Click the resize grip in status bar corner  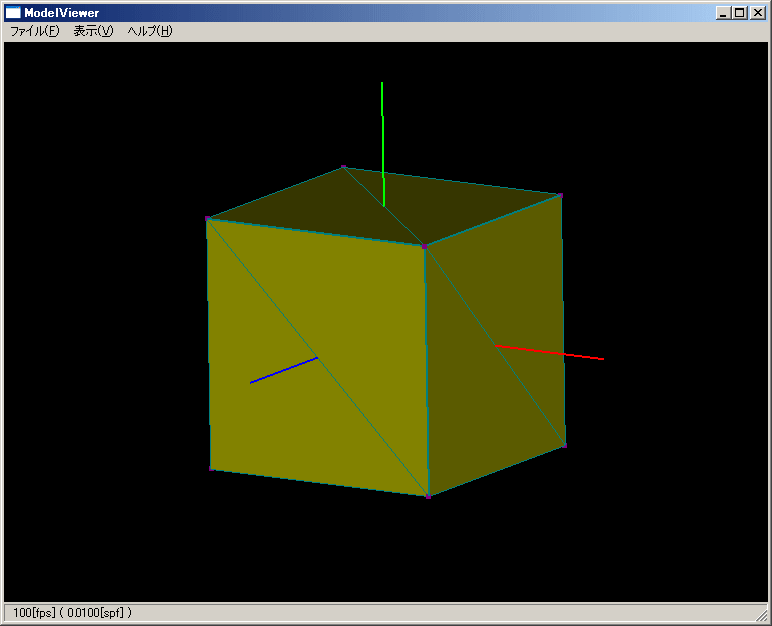pos(762,615)
